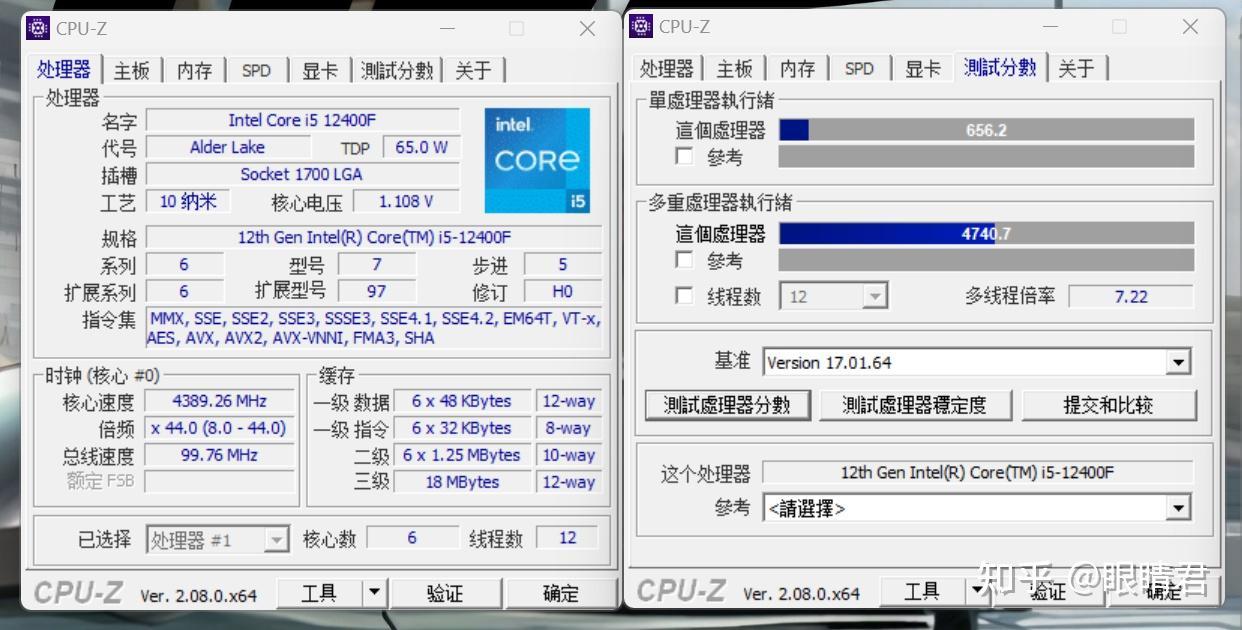Click the 规格 field in left window
The width and height of the screenshot is (1242, 630).
pyautogui.click(x=374, y=237)
